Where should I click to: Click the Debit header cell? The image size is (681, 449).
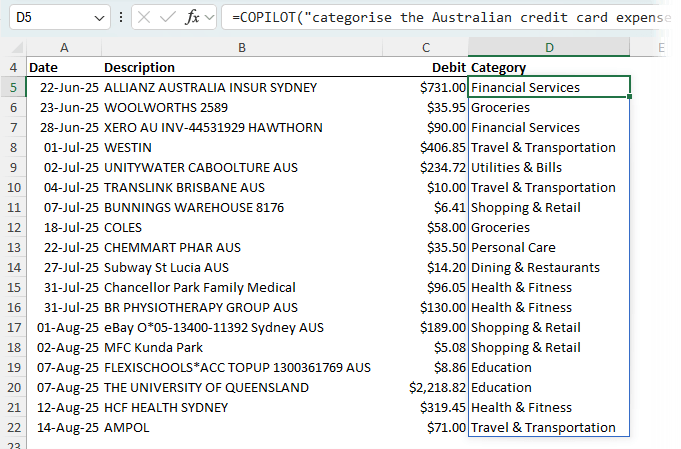click(x=426, y=67)
